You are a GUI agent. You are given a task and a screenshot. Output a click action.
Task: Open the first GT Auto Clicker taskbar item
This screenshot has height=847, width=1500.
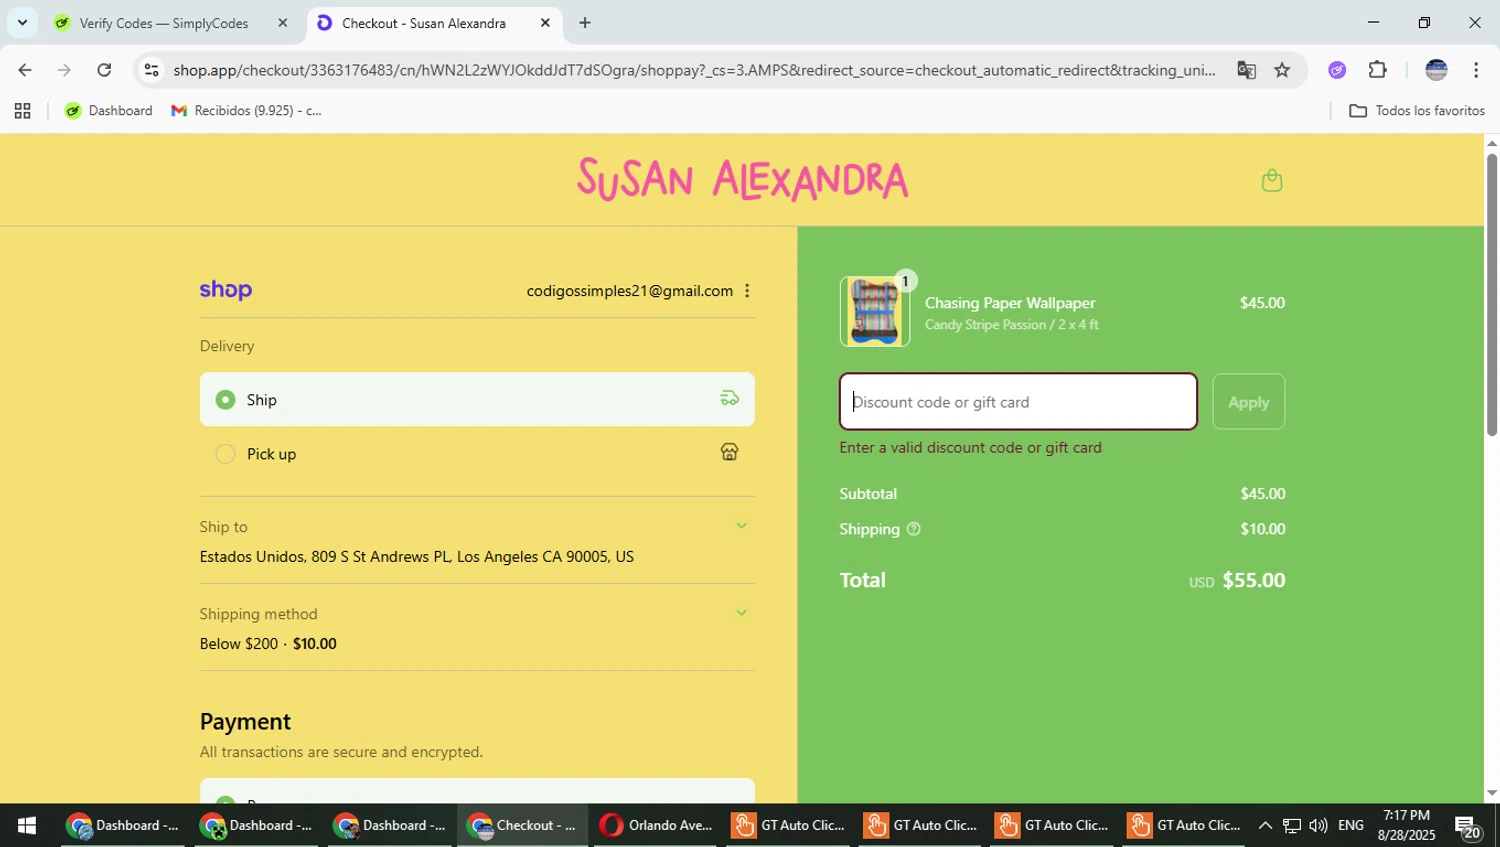click(x=789, y=826)
